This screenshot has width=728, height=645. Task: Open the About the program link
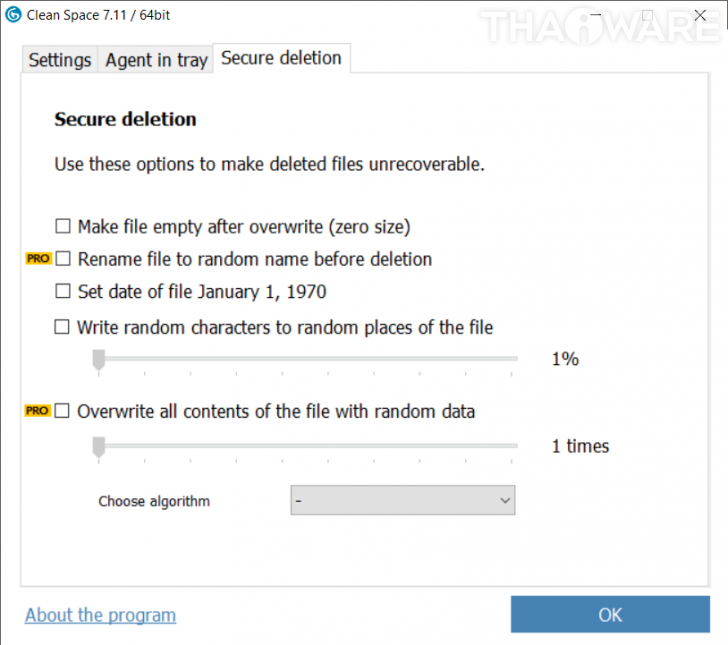click(100, 615)
